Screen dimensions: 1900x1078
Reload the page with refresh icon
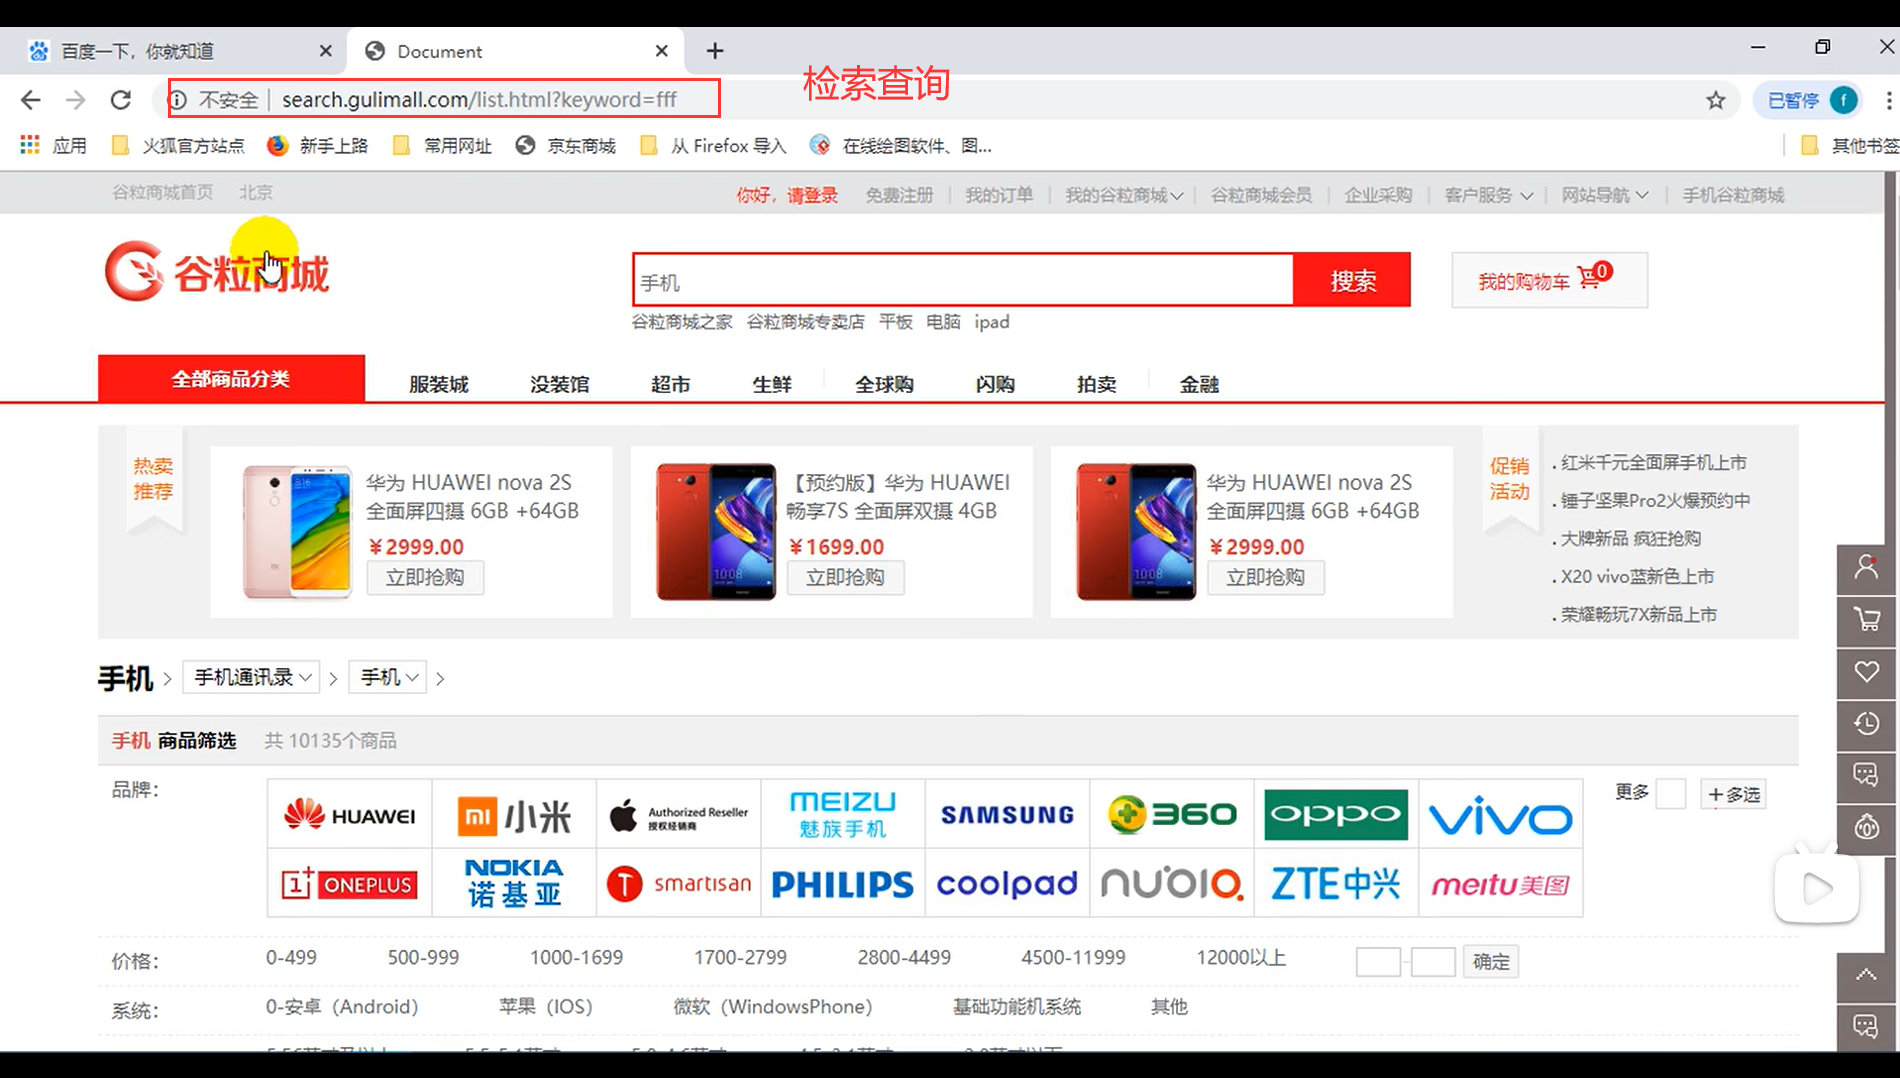click(121, 100)
